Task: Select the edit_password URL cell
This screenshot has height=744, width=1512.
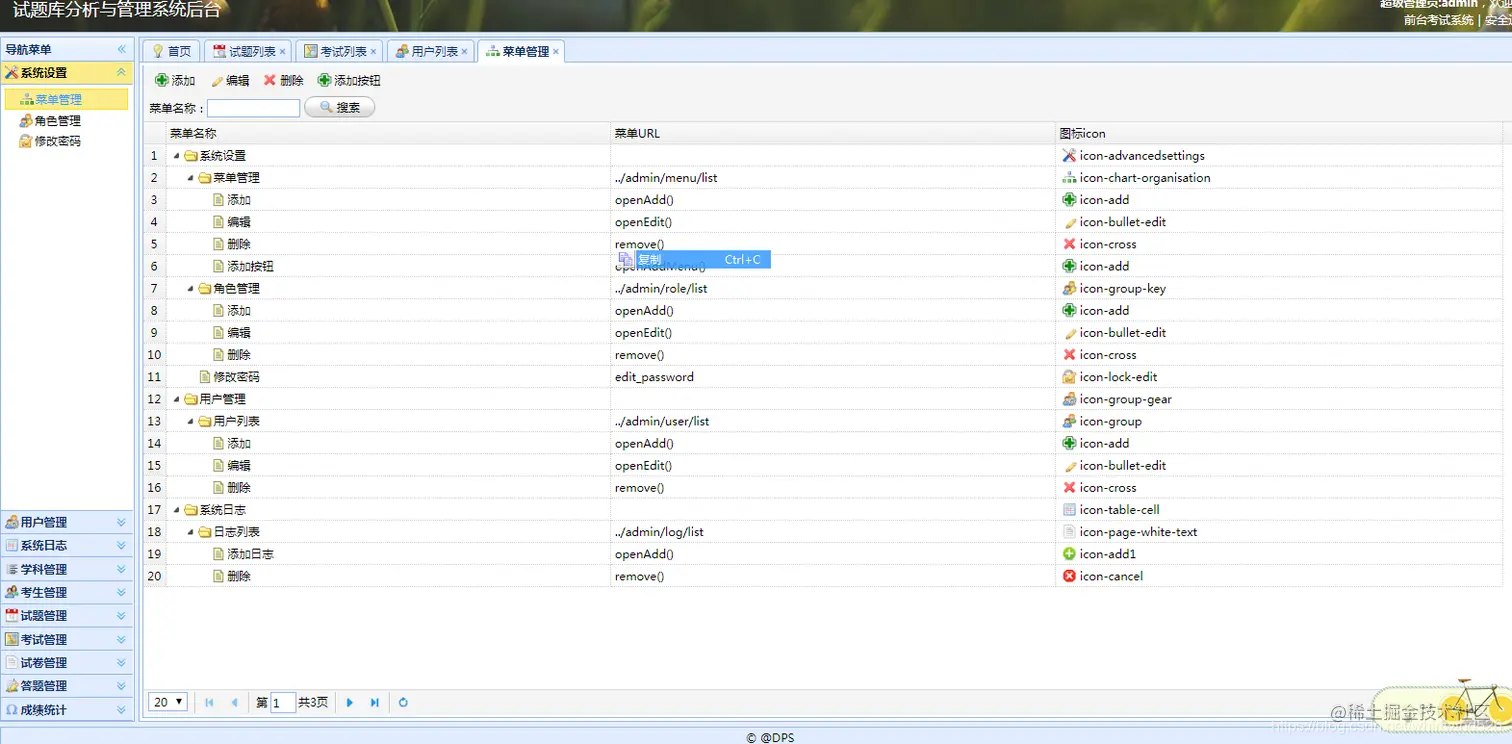Action: click(x=833, y=377)
